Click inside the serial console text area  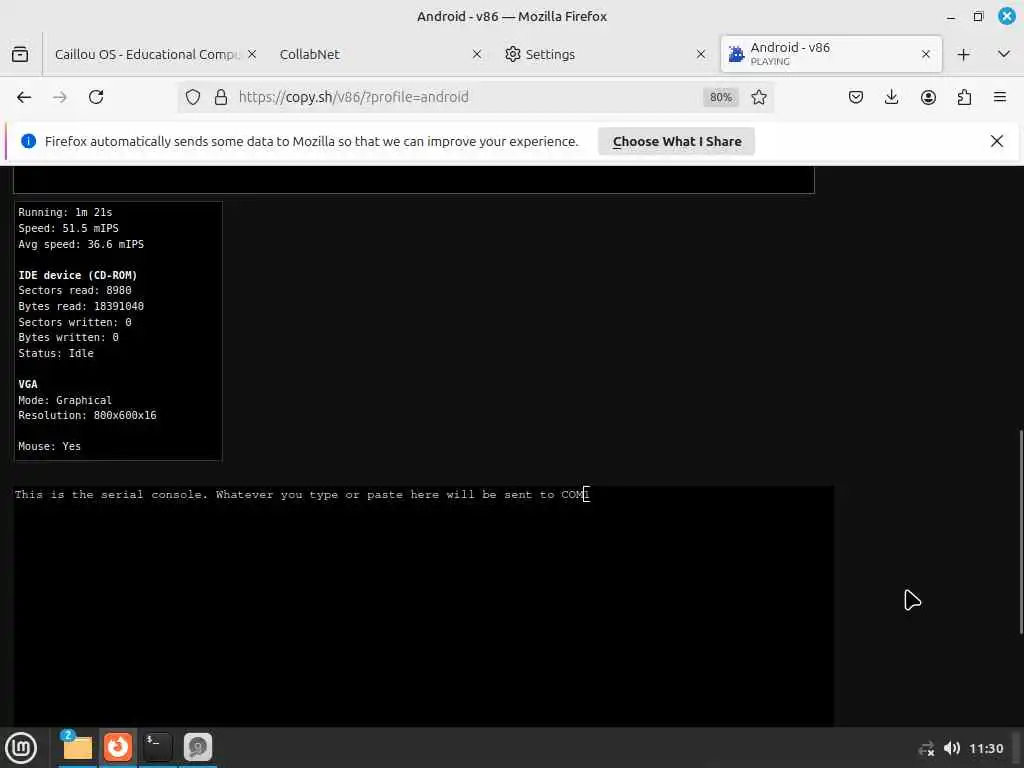pos(424,605)
